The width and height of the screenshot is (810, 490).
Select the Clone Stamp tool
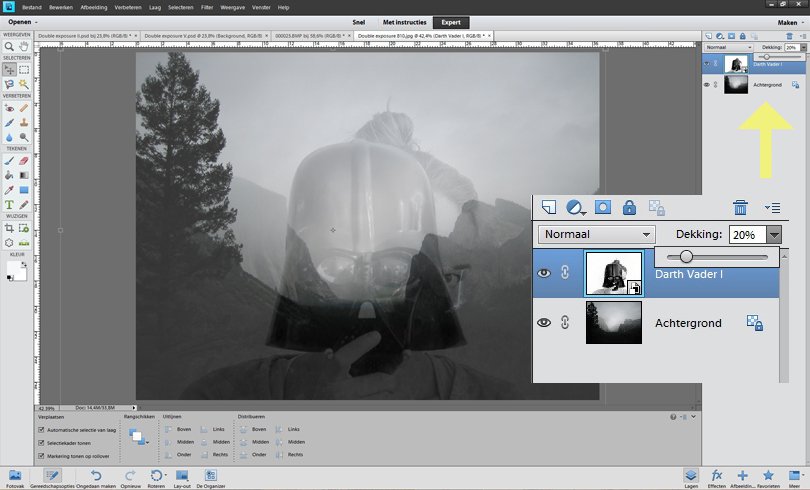[x=24, y=122]
